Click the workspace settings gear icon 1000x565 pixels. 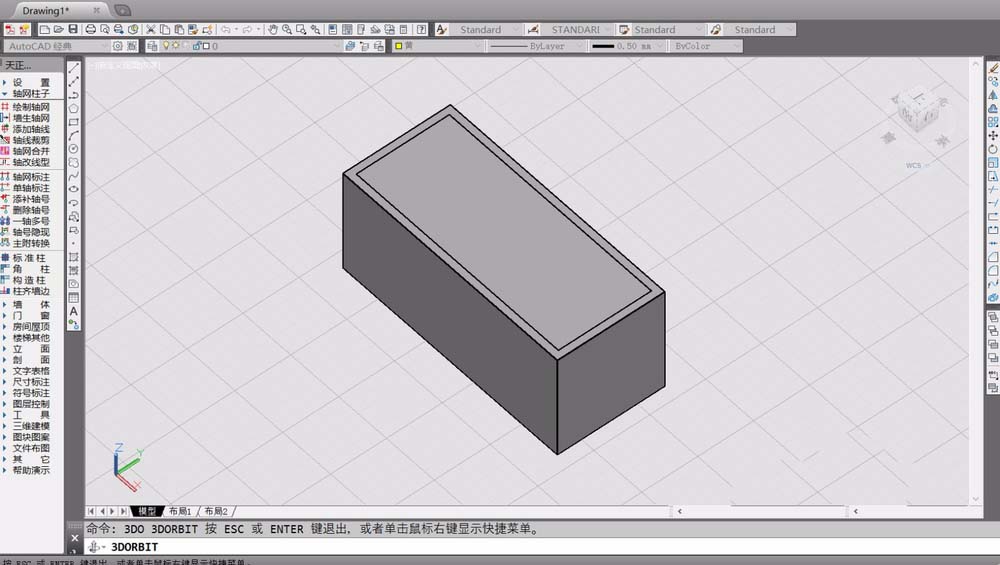click(x=117, y=46)
